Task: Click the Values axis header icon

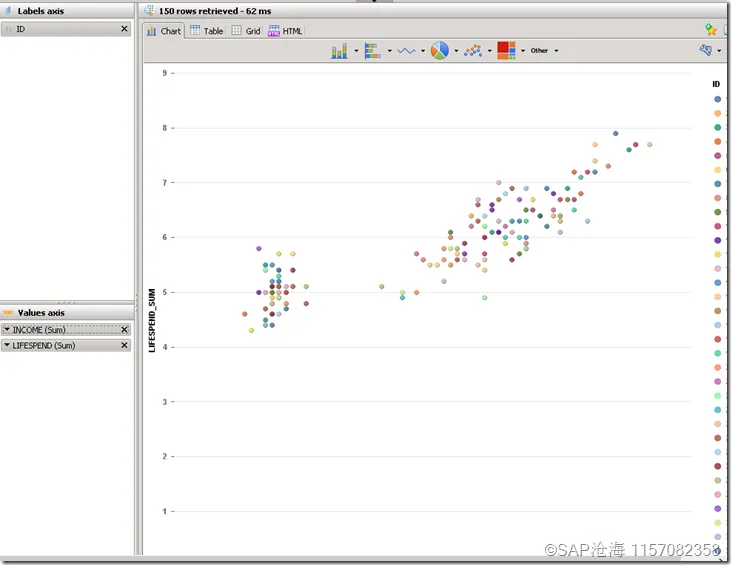Action: pyautogui.click(x=8, y=312)
